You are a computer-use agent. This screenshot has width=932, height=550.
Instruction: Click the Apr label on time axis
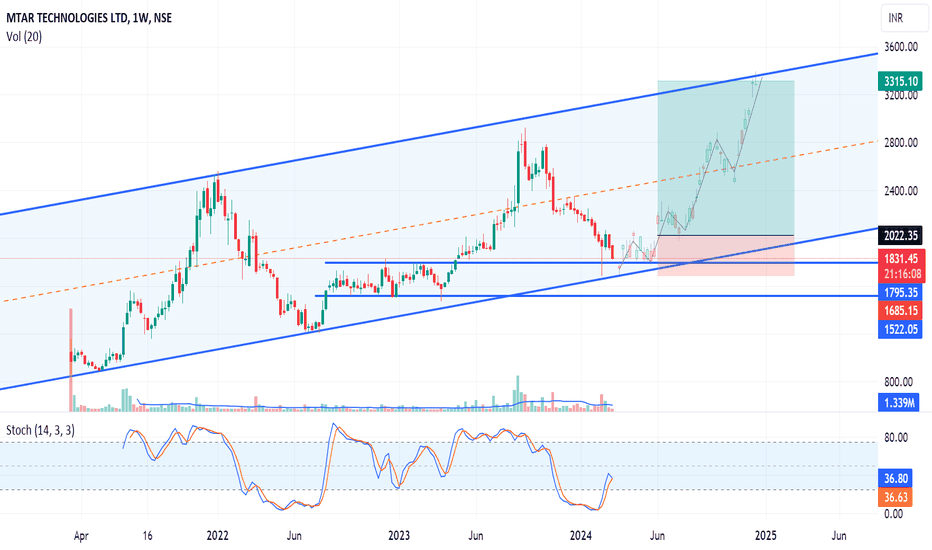(81, 536)
